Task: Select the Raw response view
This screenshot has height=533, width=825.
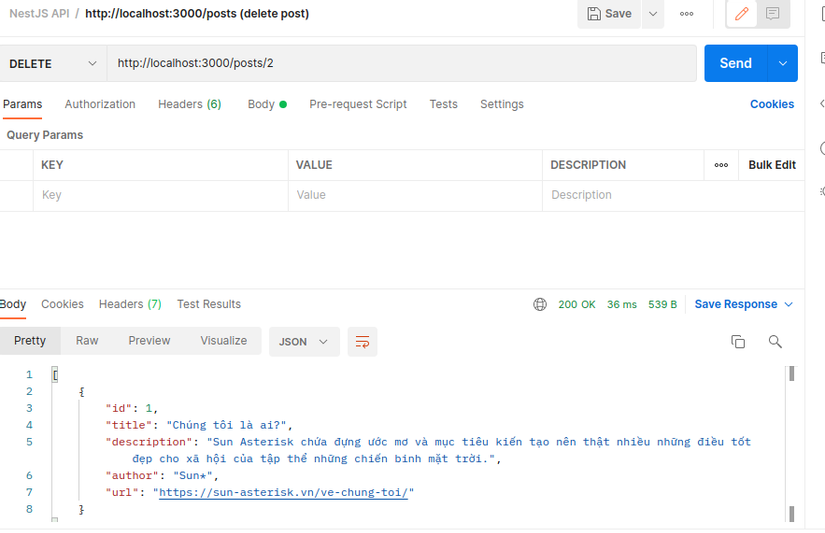Action: (87, 341)
